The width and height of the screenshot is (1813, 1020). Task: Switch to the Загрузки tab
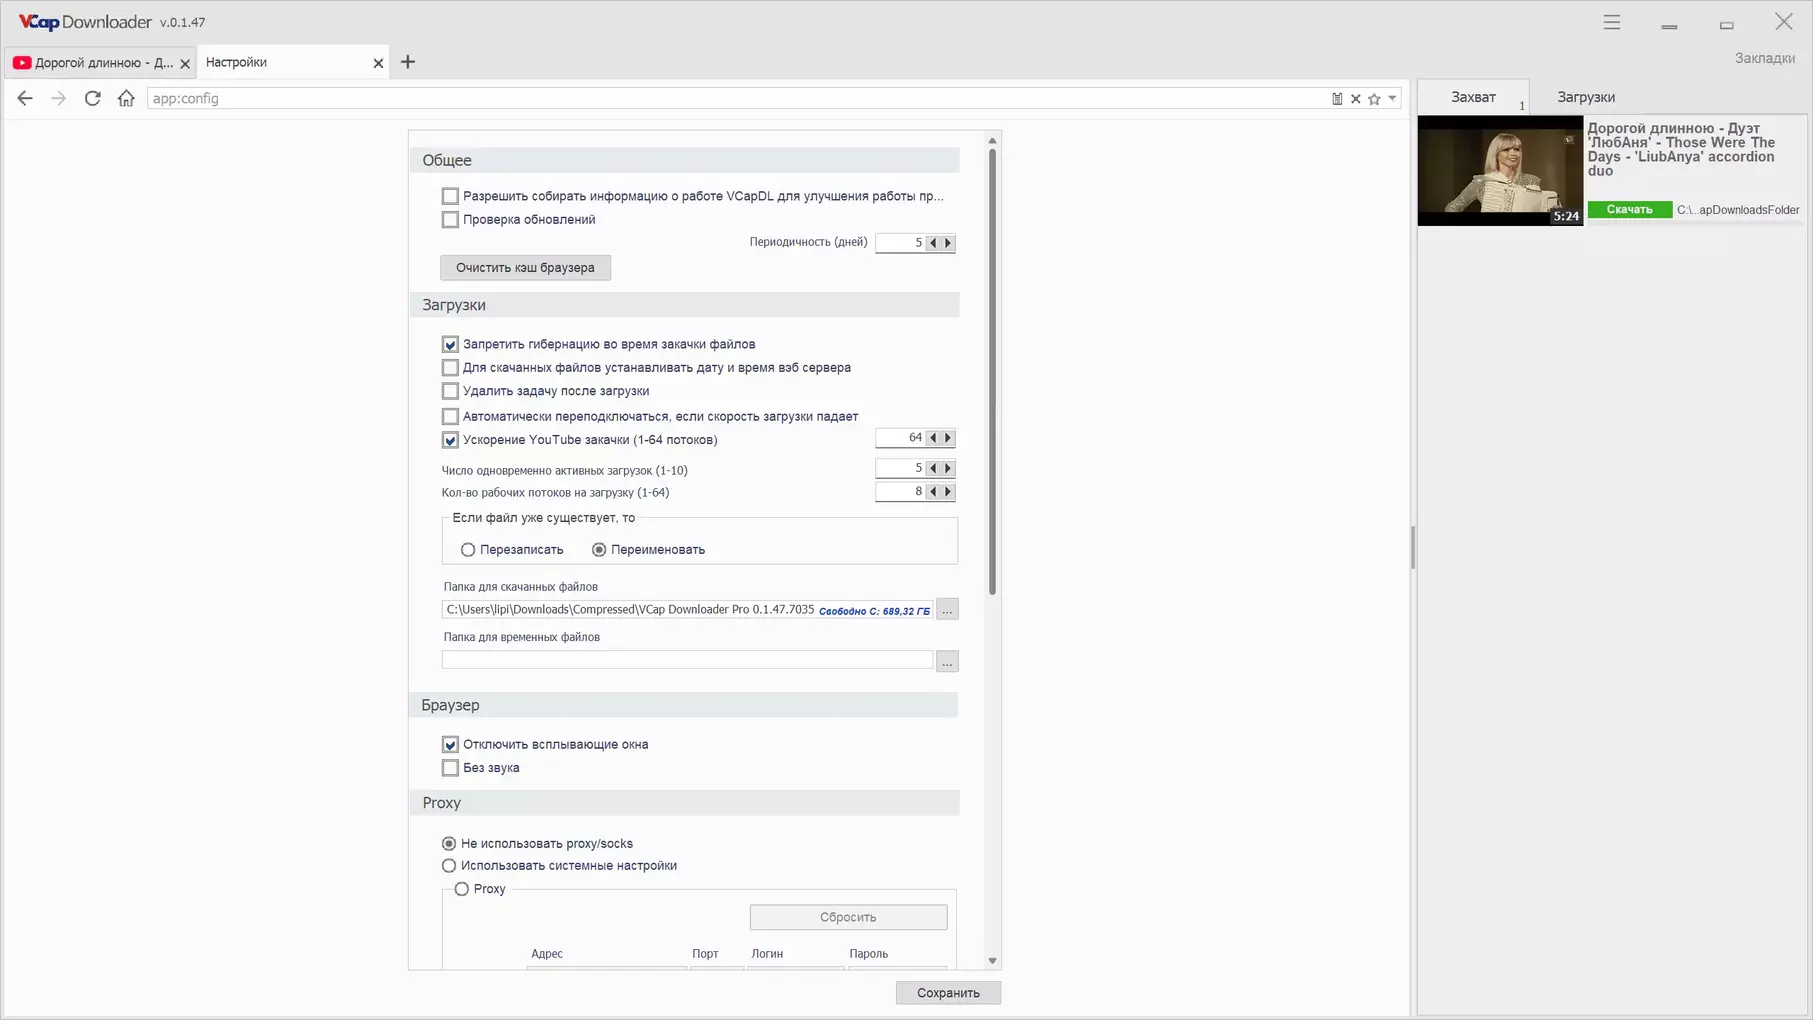point(1586,97)
